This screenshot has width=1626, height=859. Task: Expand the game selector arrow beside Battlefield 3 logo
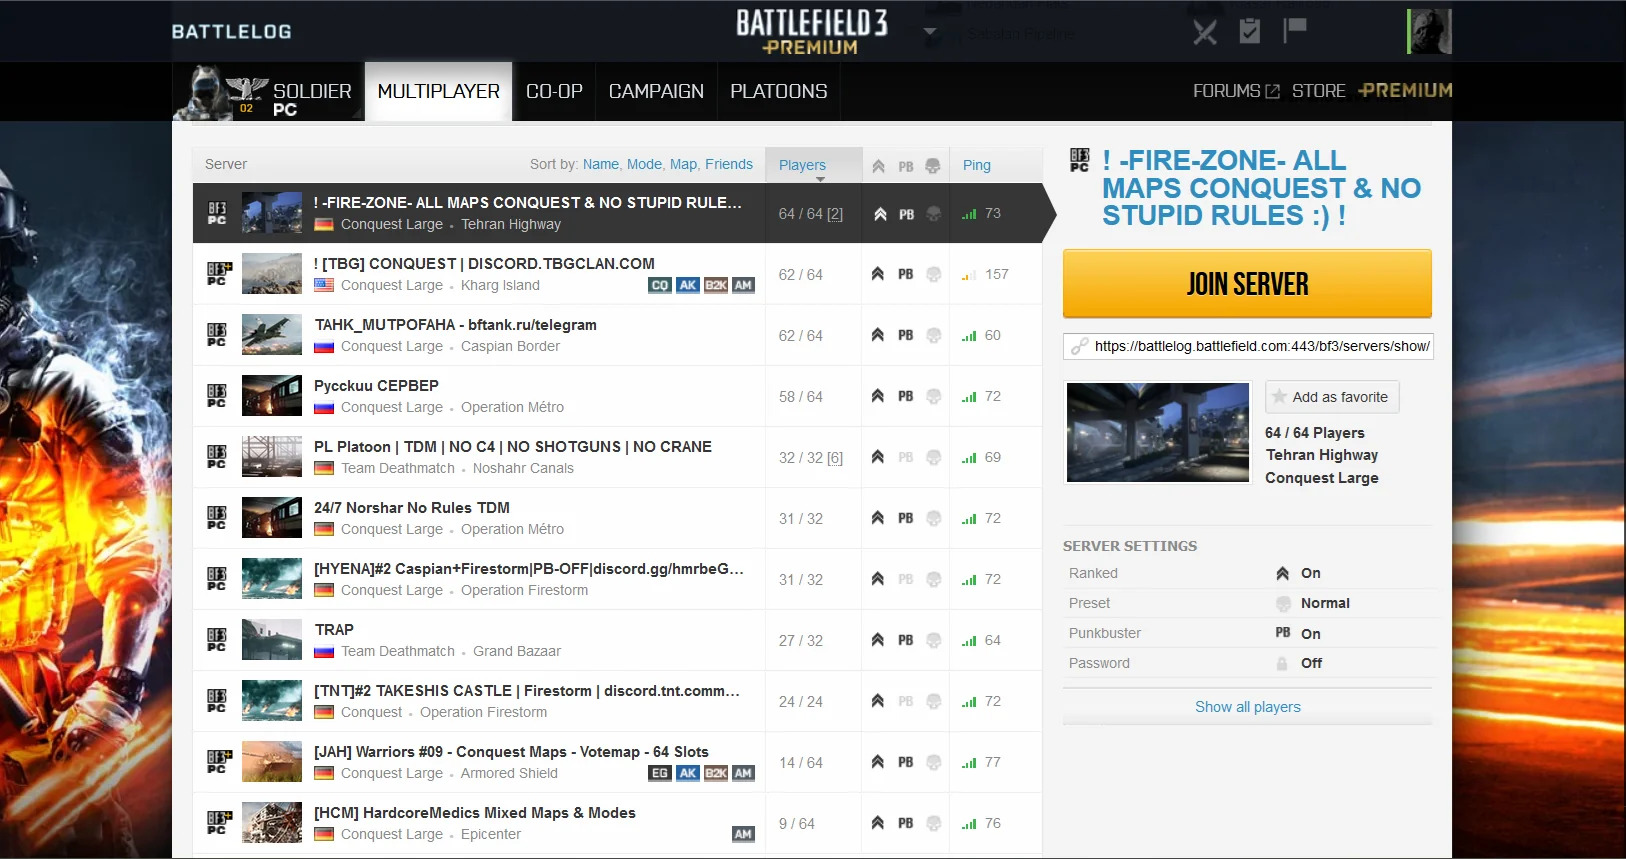coord(930,31)
